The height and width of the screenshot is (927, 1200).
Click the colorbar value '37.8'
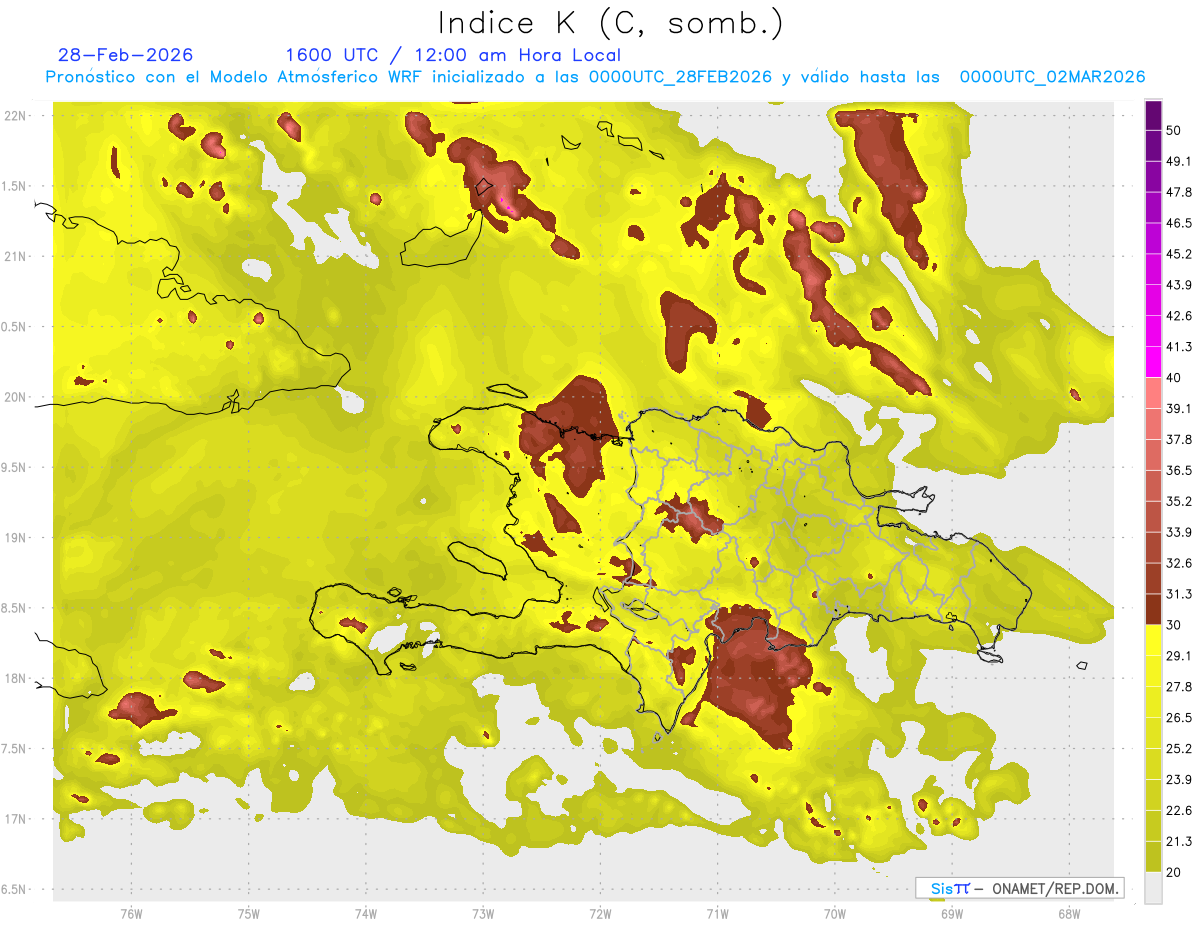pos(1178,440)
